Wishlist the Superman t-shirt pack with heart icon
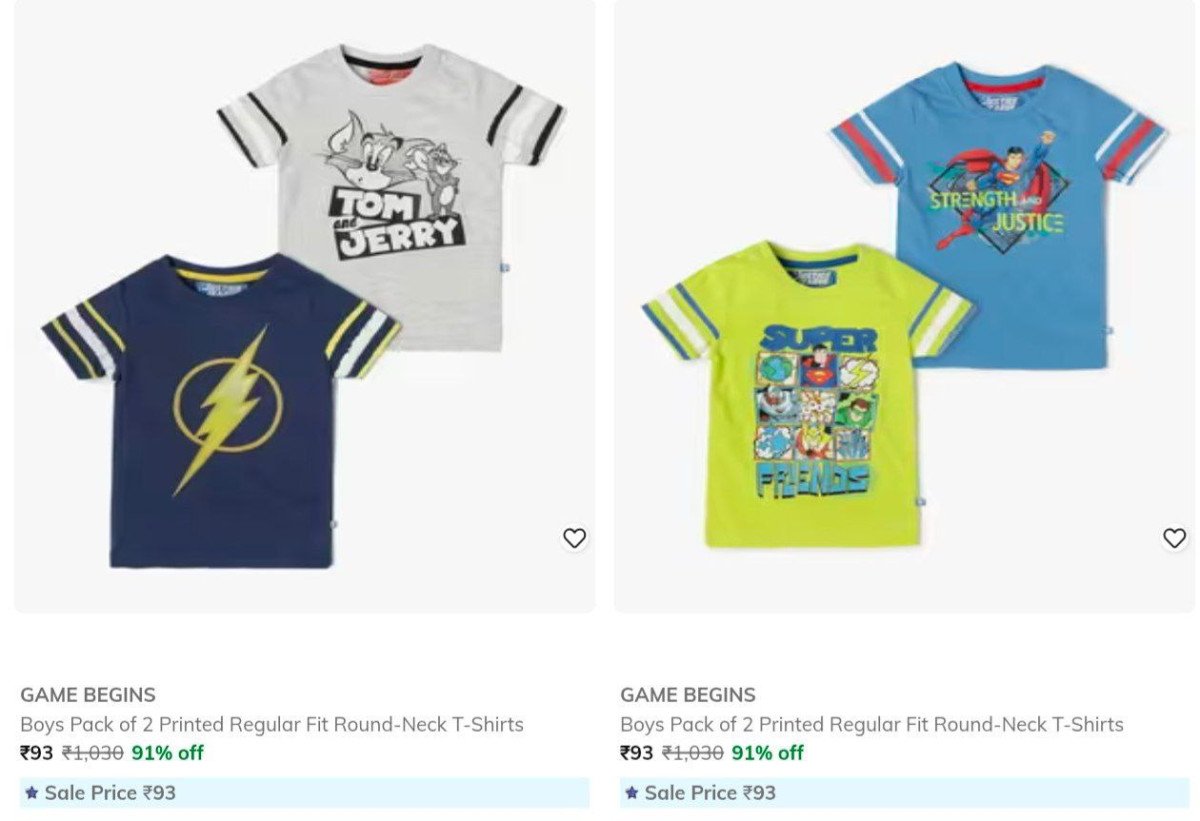This screenshot has width=1200, height=821. click(x=1174, y=538)
